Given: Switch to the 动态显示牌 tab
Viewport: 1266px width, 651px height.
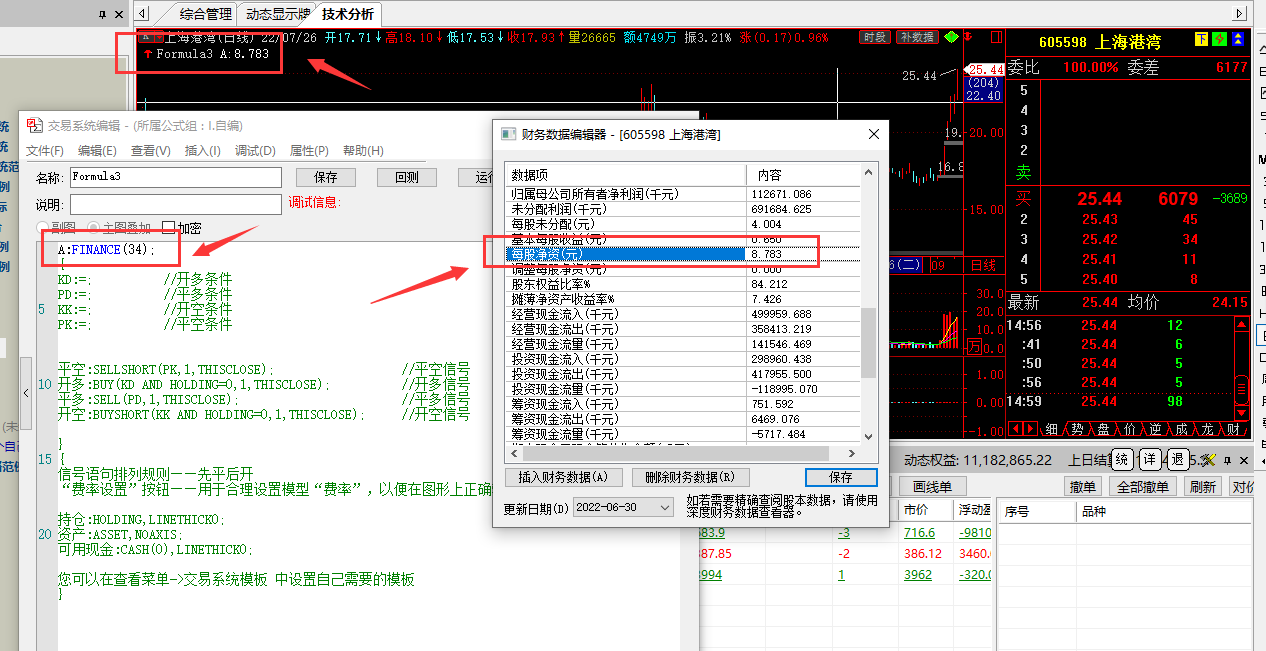Looking at the screenshot, I should [x=277, y=14].
